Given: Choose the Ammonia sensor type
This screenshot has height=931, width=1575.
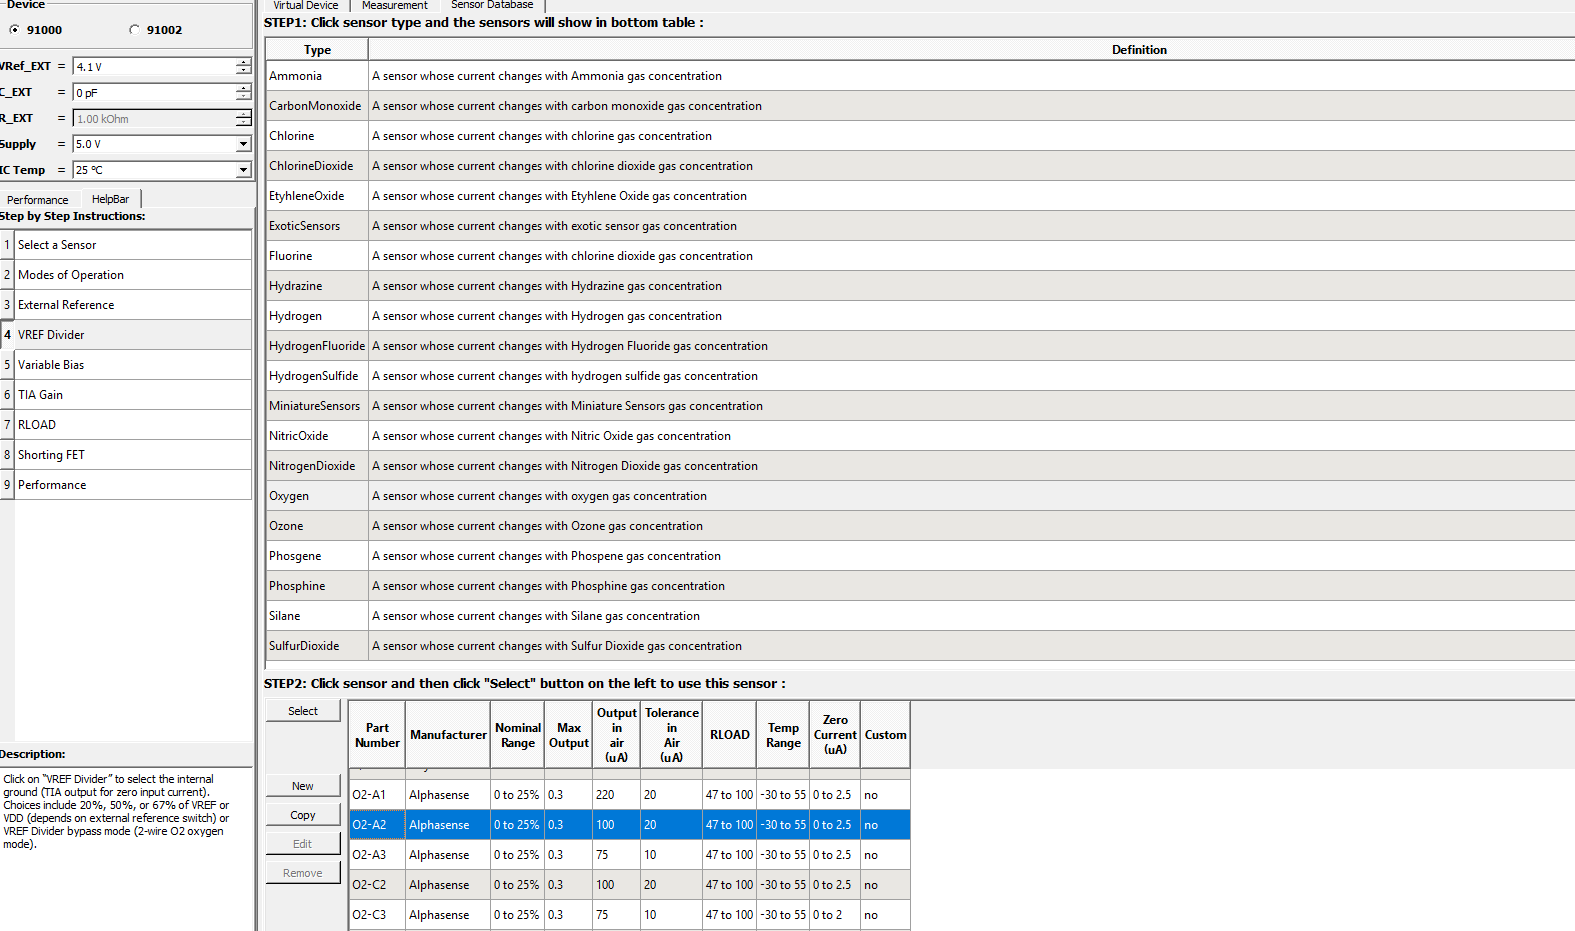Looking at the screenshot, I should coord(317,76).
